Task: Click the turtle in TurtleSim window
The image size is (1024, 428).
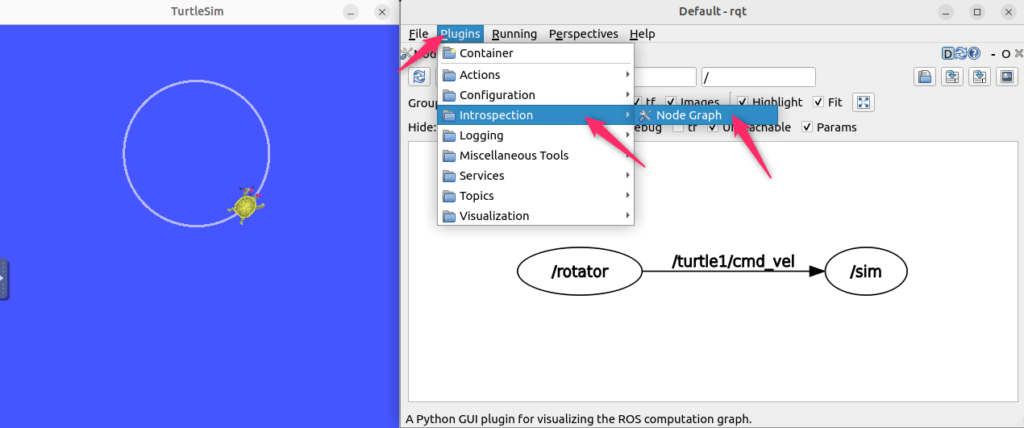Action: (245, 205)
